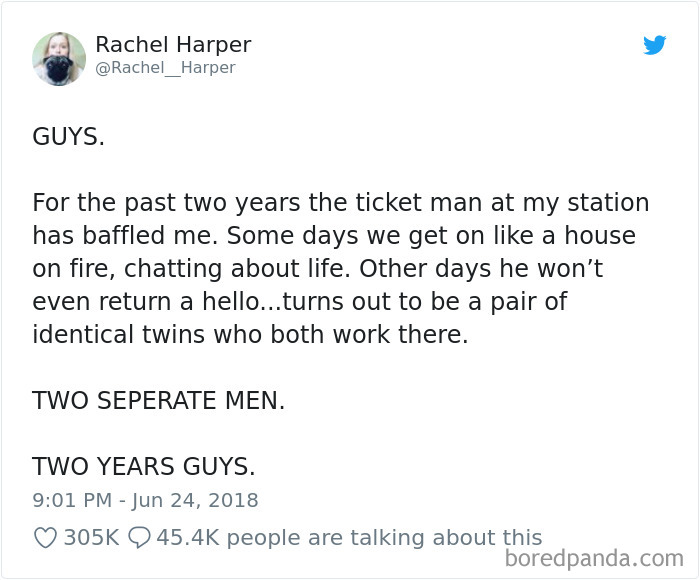
Task: Visit the @Rachel__Harper handle link
Action: [165, 68]
